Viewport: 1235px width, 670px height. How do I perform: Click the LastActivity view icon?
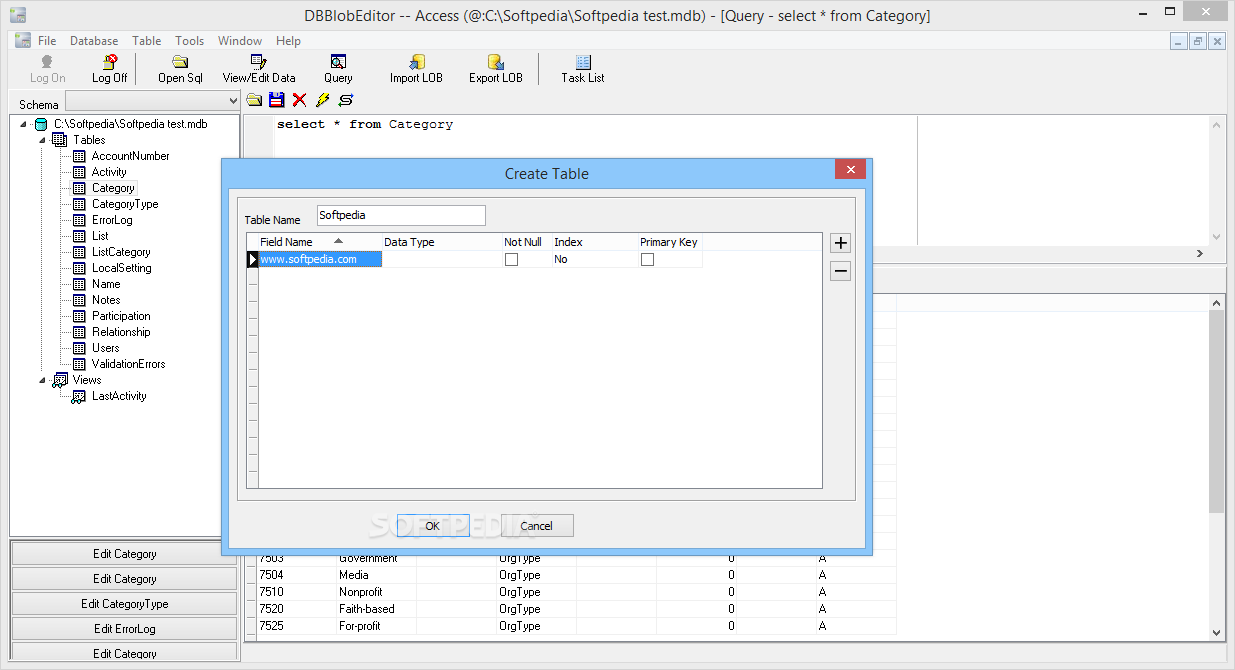pos(79,396)
